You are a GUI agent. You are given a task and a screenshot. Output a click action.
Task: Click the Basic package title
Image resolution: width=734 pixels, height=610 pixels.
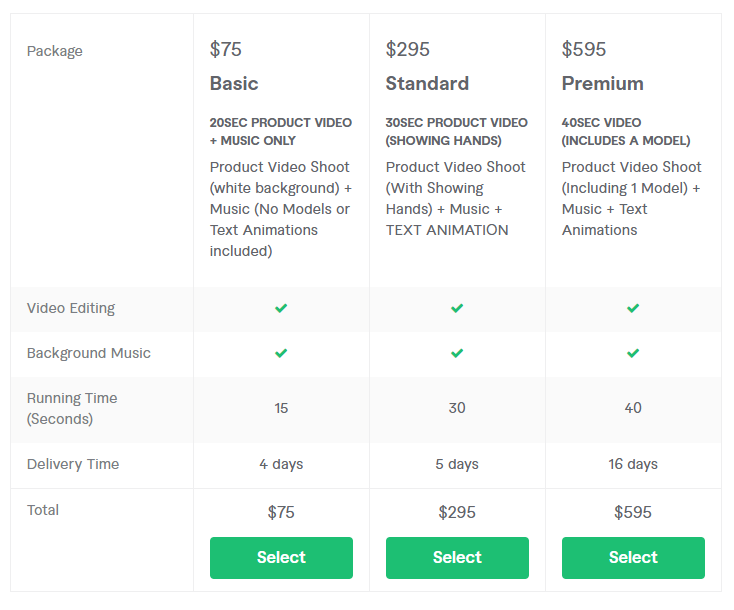click(234, 83)
